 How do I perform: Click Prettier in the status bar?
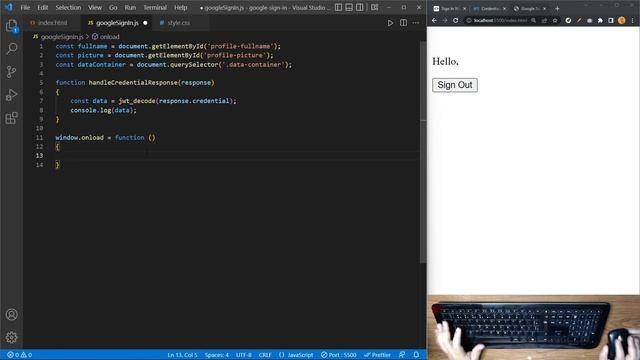pyautogui.click(x=377, y=355)
